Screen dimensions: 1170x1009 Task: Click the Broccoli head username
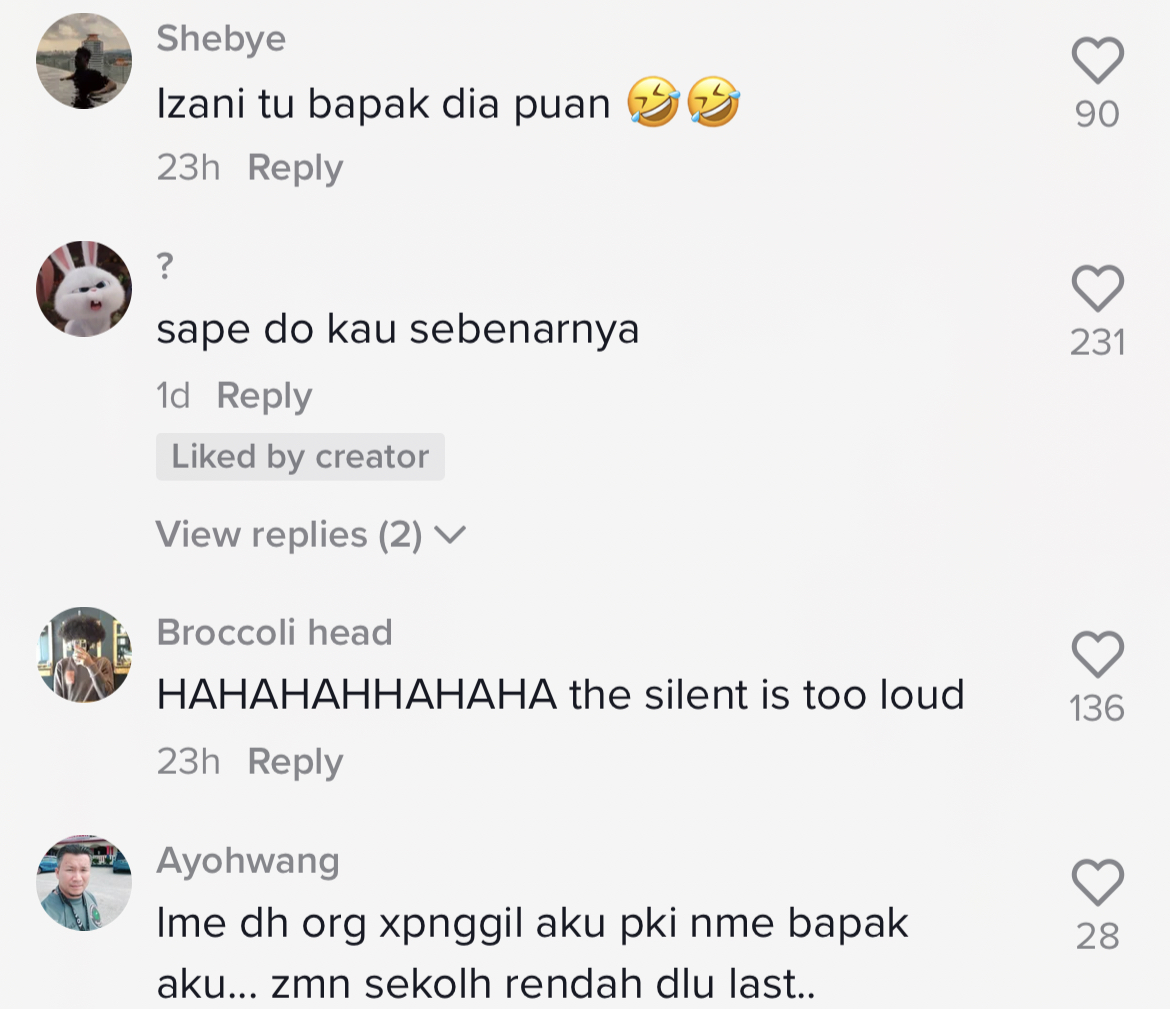[274, 633]
